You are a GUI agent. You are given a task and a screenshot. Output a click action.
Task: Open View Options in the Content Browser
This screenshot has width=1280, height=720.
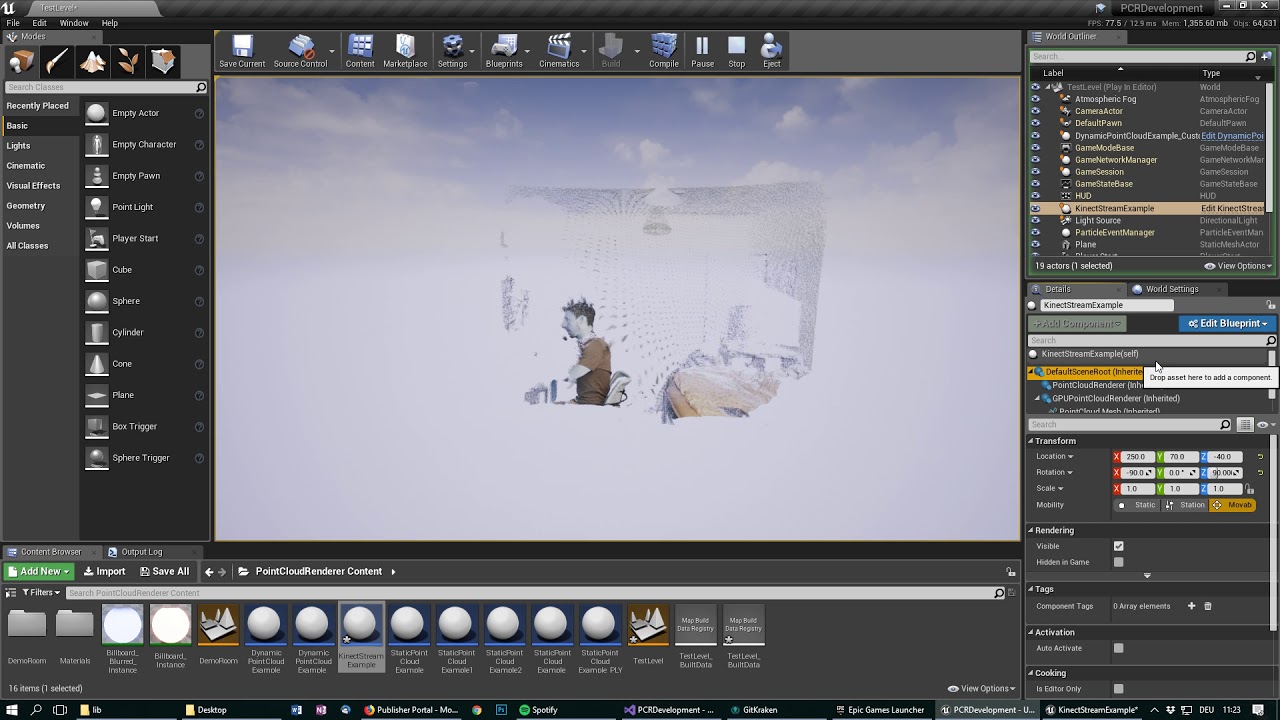982,688
